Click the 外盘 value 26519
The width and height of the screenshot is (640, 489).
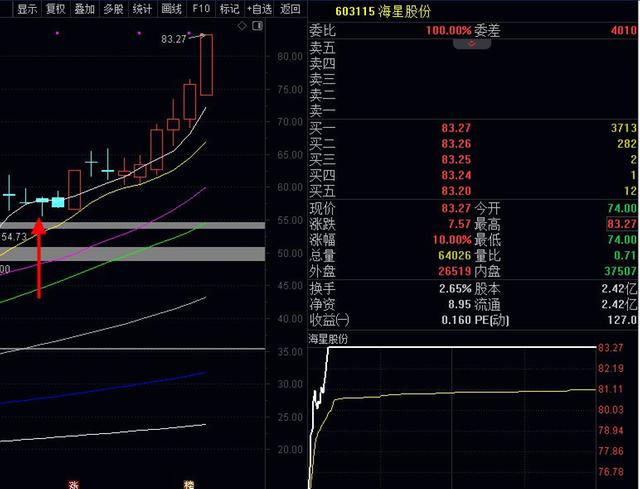(x=454, y=271)
